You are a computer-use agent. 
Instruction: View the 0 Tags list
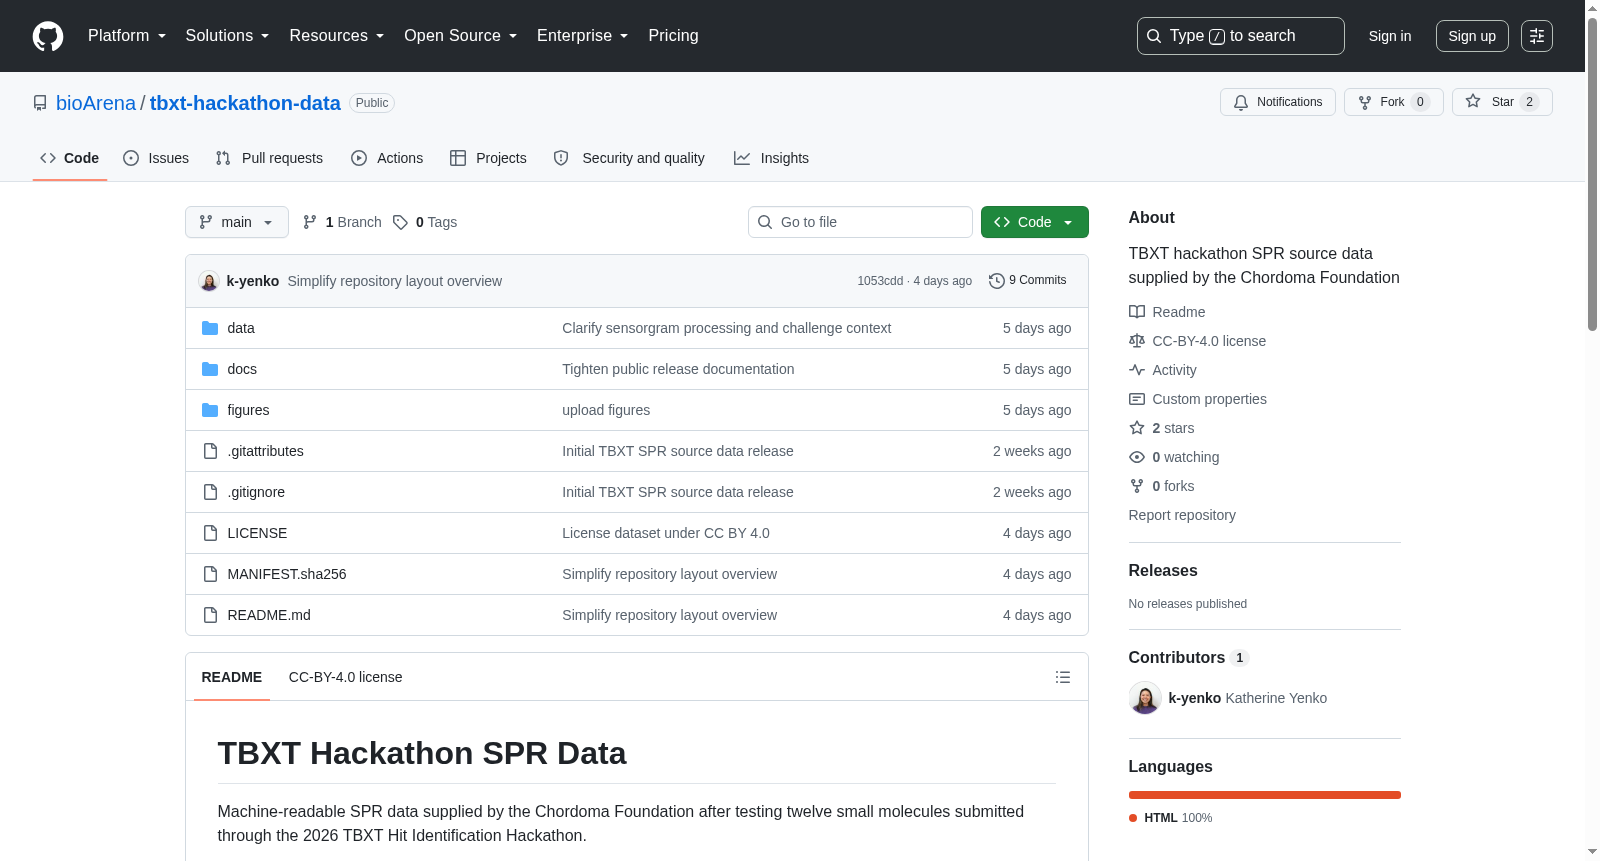(x=425, y=222)
